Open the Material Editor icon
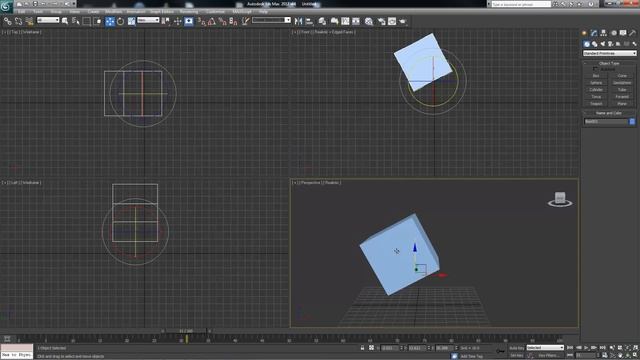The width and height of the screenshot is (640, 360). coord(369,21)
